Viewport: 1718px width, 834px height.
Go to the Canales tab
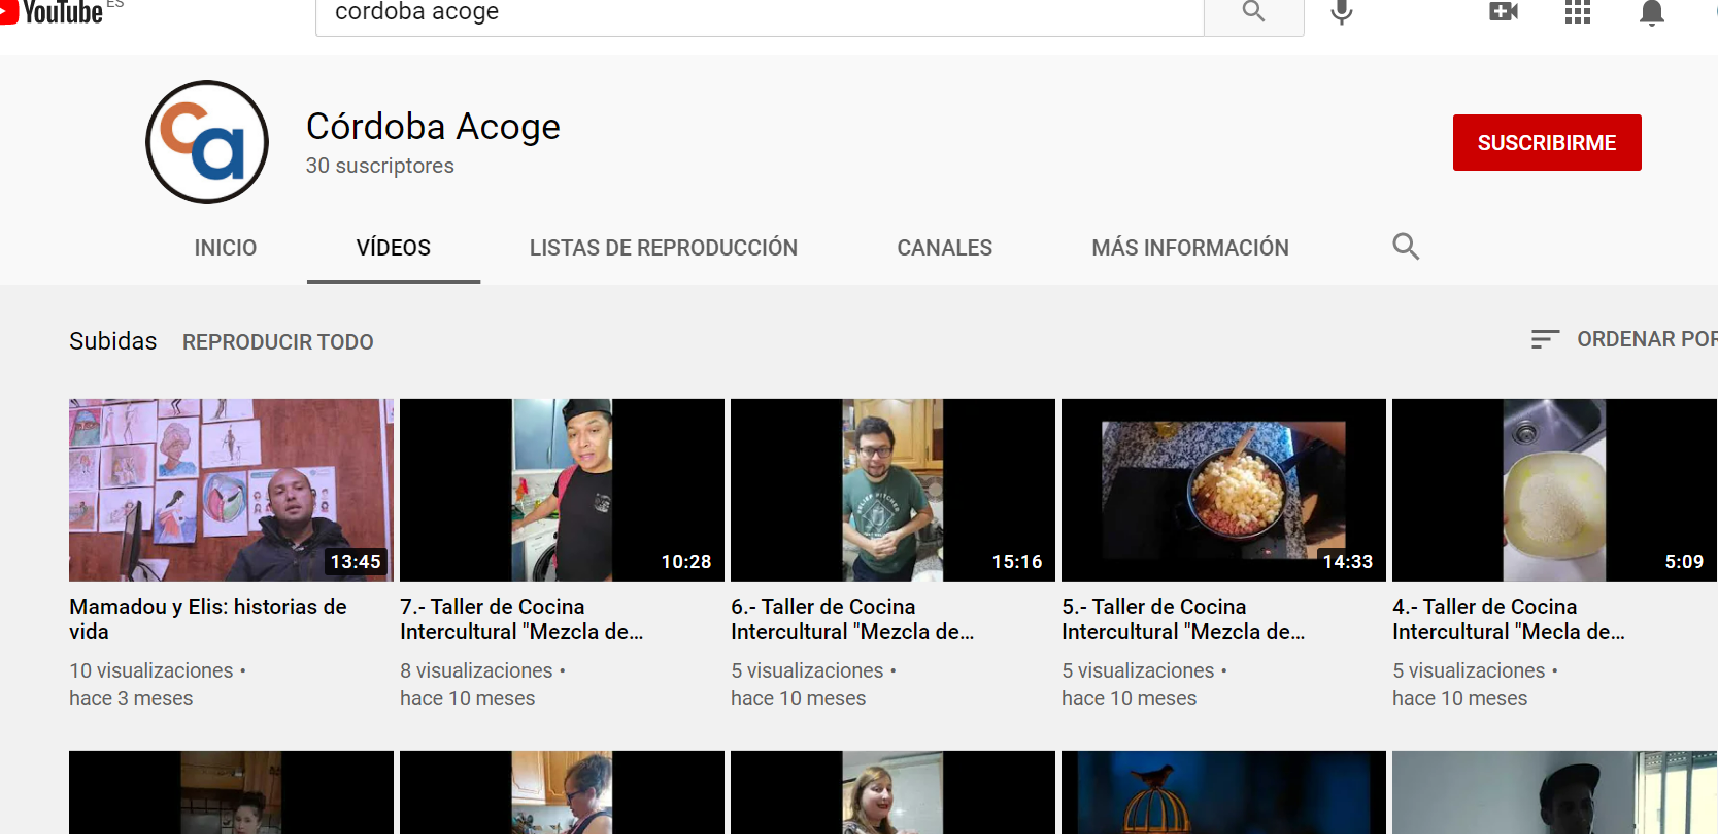pyautogui.click(x=944, y=248)
